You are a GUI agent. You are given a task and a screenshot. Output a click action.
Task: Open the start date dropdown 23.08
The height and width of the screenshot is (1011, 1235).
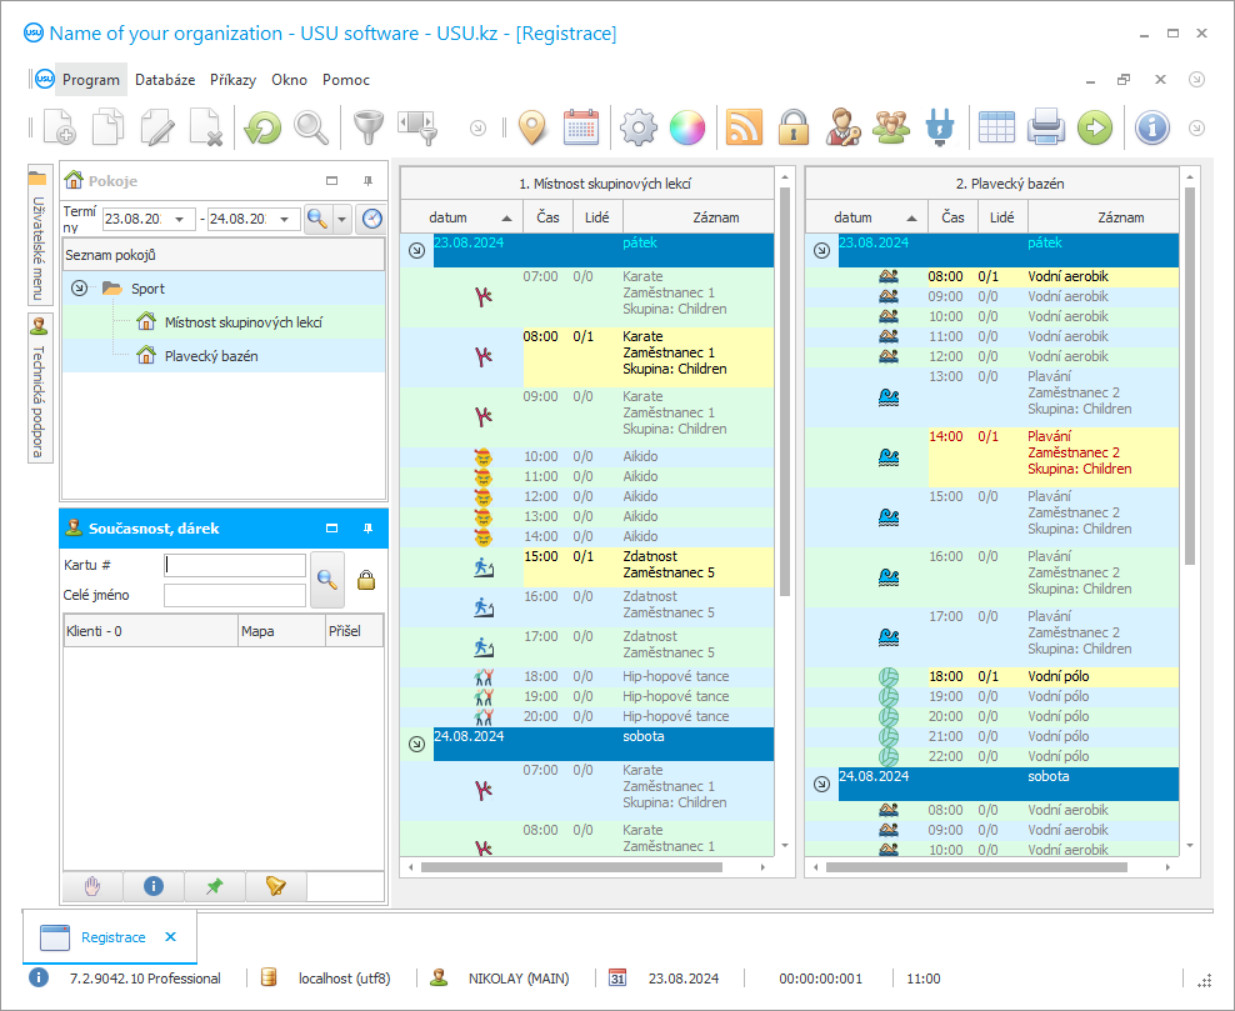[x=180, y=219]
